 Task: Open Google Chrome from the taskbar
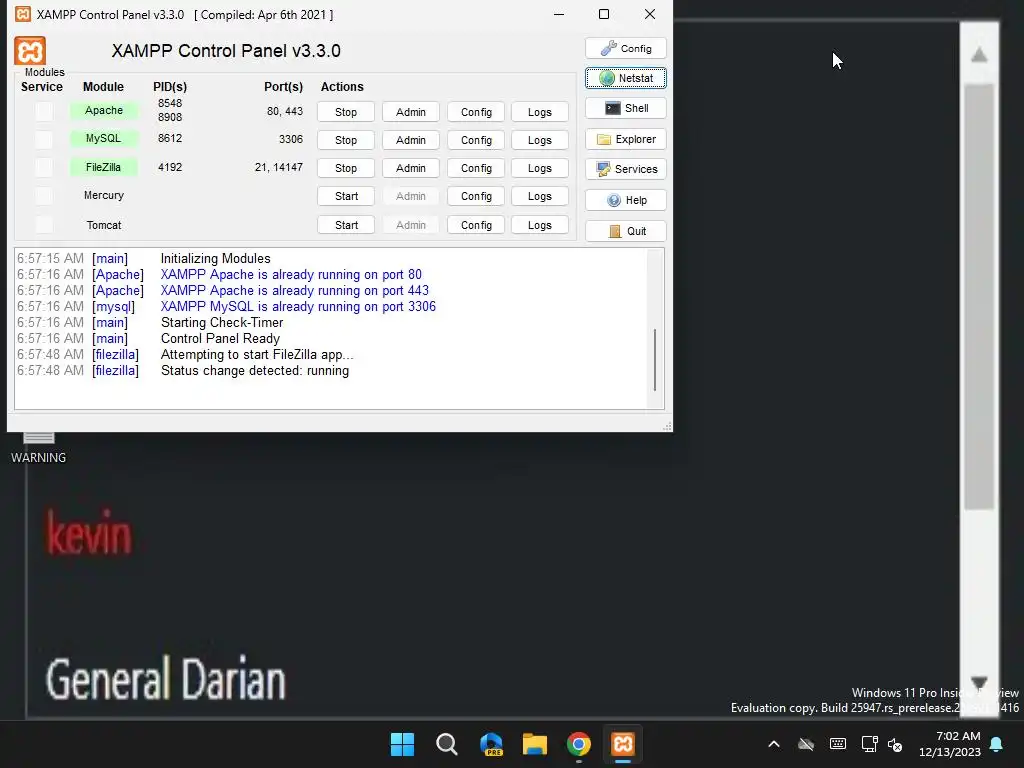tap(579, 744)
